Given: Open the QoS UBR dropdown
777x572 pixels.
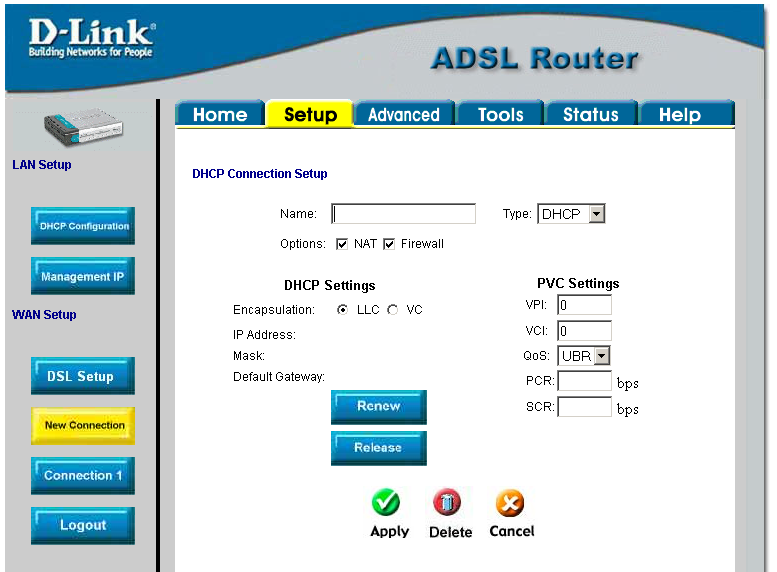Looking at the screenshot, I should point(584,356).
